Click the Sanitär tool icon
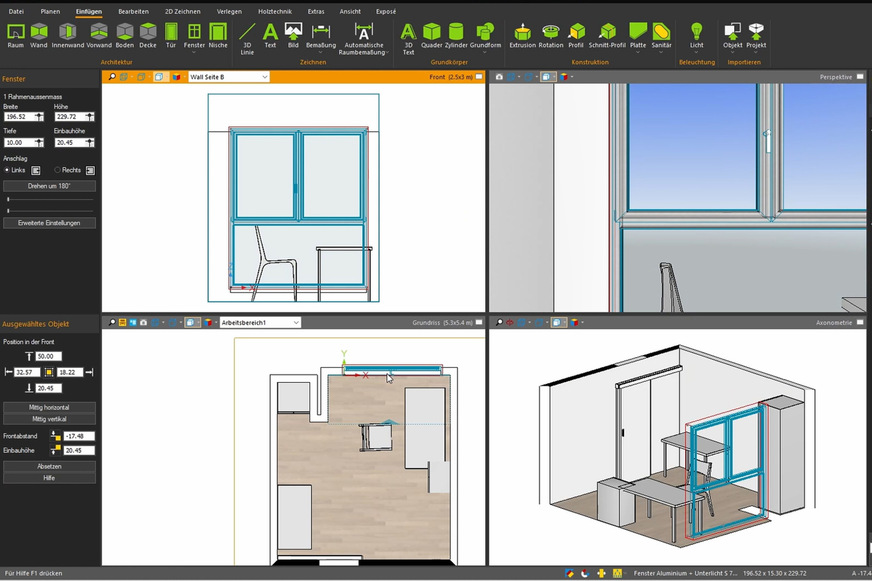This screenshot has height=581, width=872. click(x=661, y=33)
